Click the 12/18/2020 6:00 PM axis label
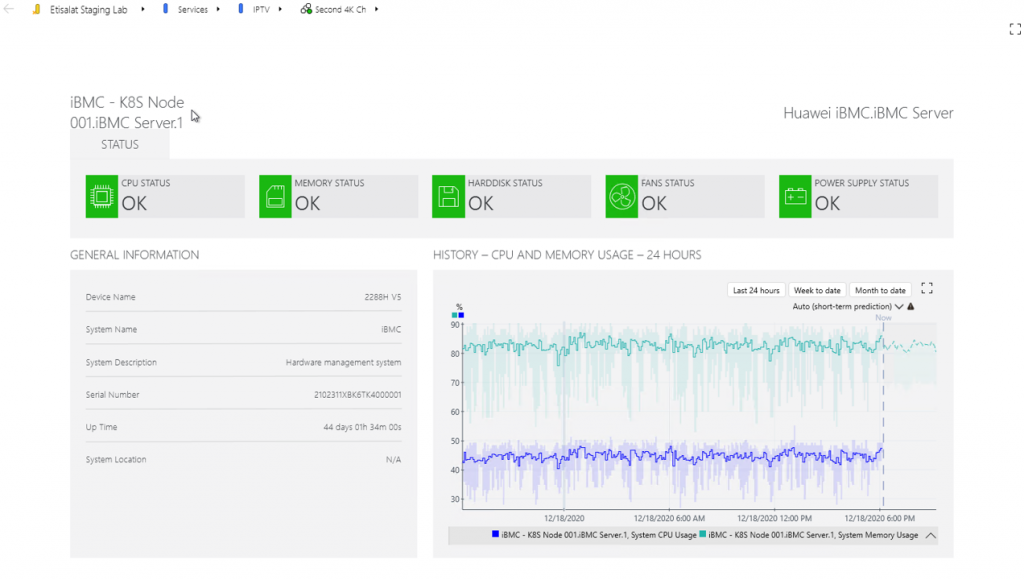The width and height of the screenshot is (1024, 580). pos(880,519)
